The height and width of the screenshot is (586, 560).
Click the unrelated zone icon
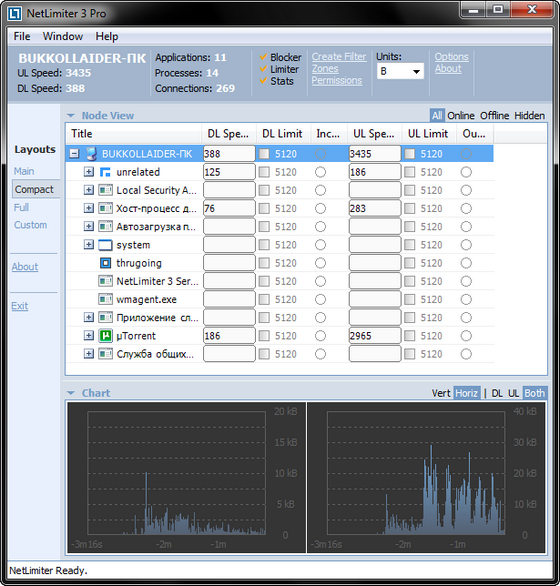pyautogui.click(x=105, y=172)
